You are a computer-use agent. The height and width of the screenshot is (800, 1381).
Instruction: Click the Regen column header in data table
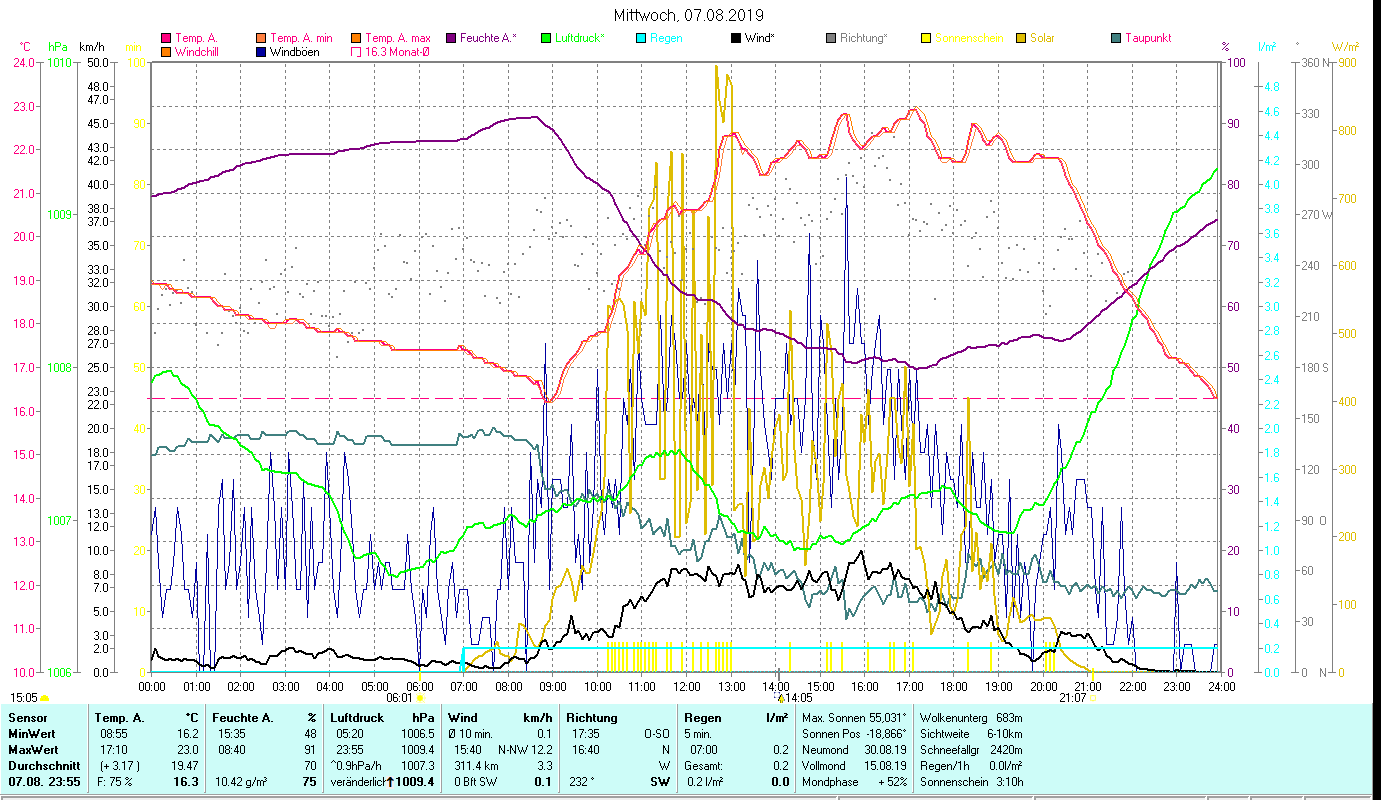(700, 717)
